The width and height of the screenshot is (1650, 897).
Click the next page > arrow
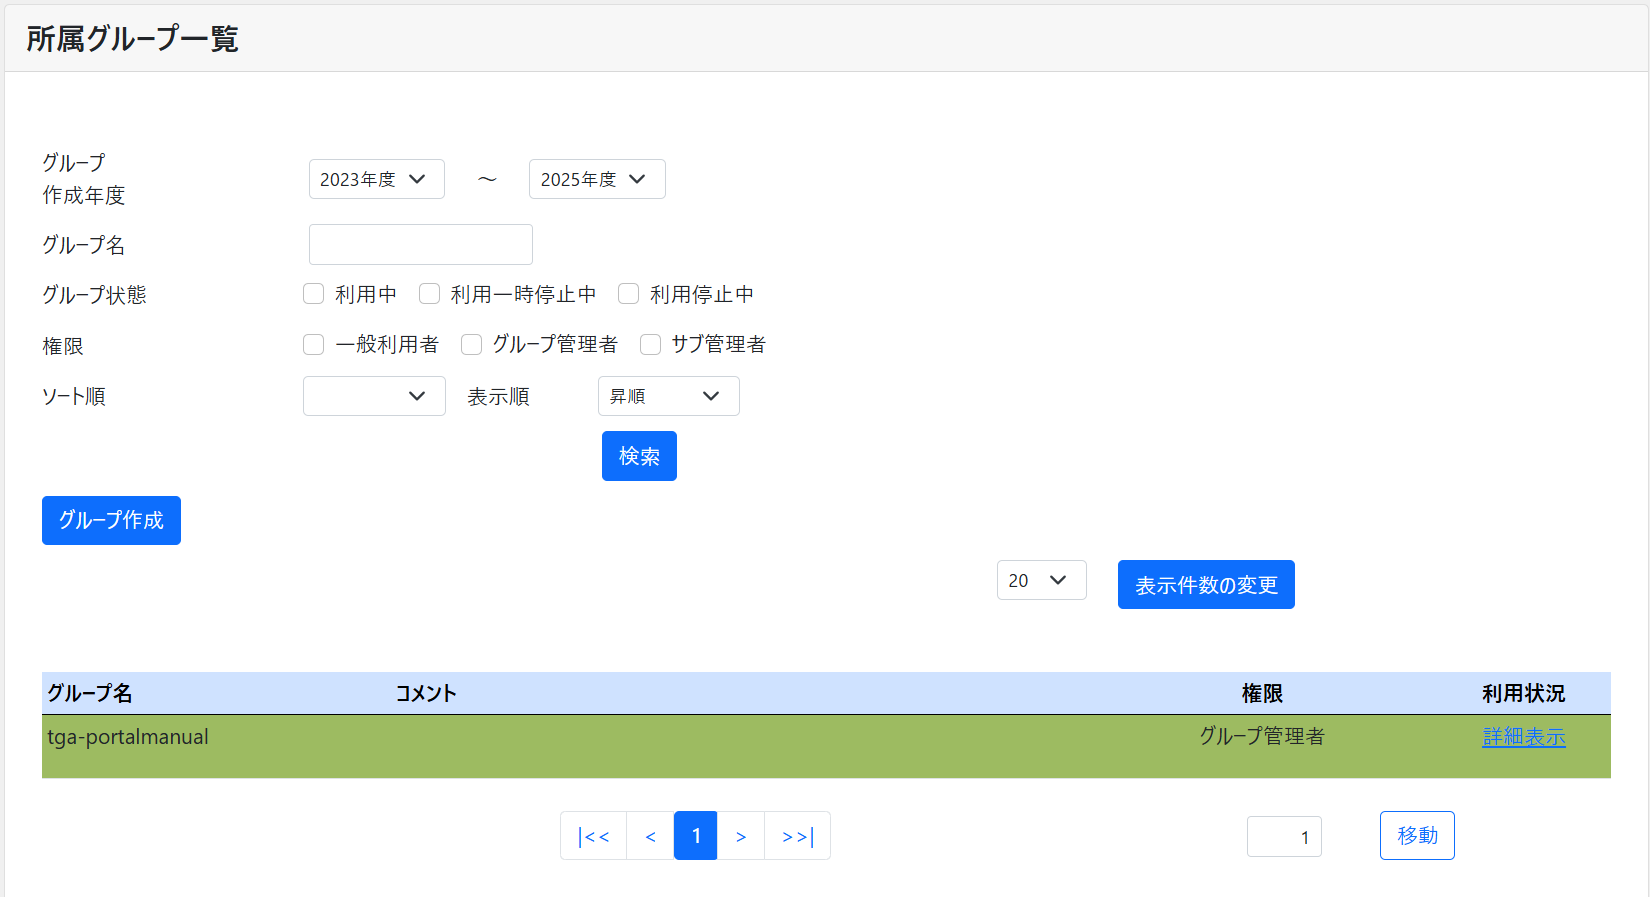point(741,836)
